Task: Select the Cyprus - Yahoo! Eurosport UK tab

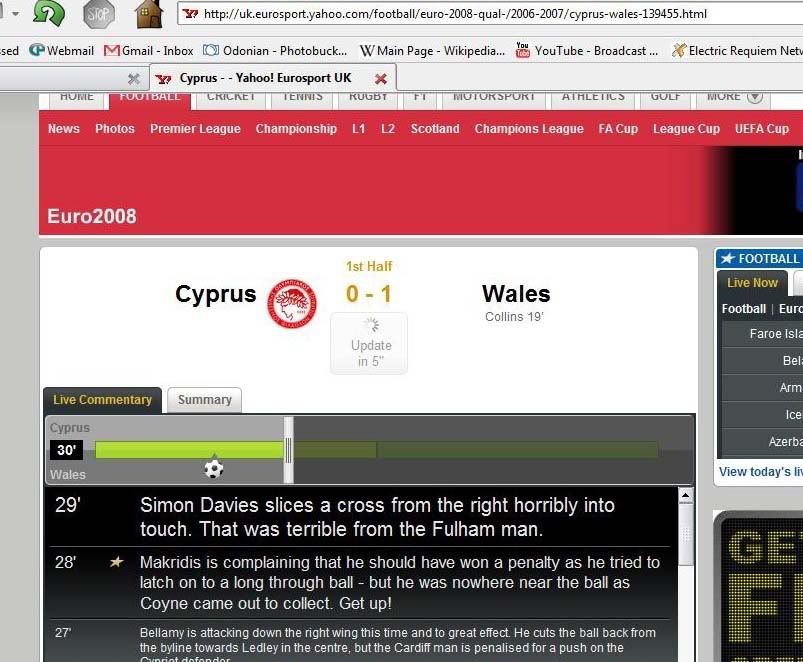Action: [x=272, y=78]
